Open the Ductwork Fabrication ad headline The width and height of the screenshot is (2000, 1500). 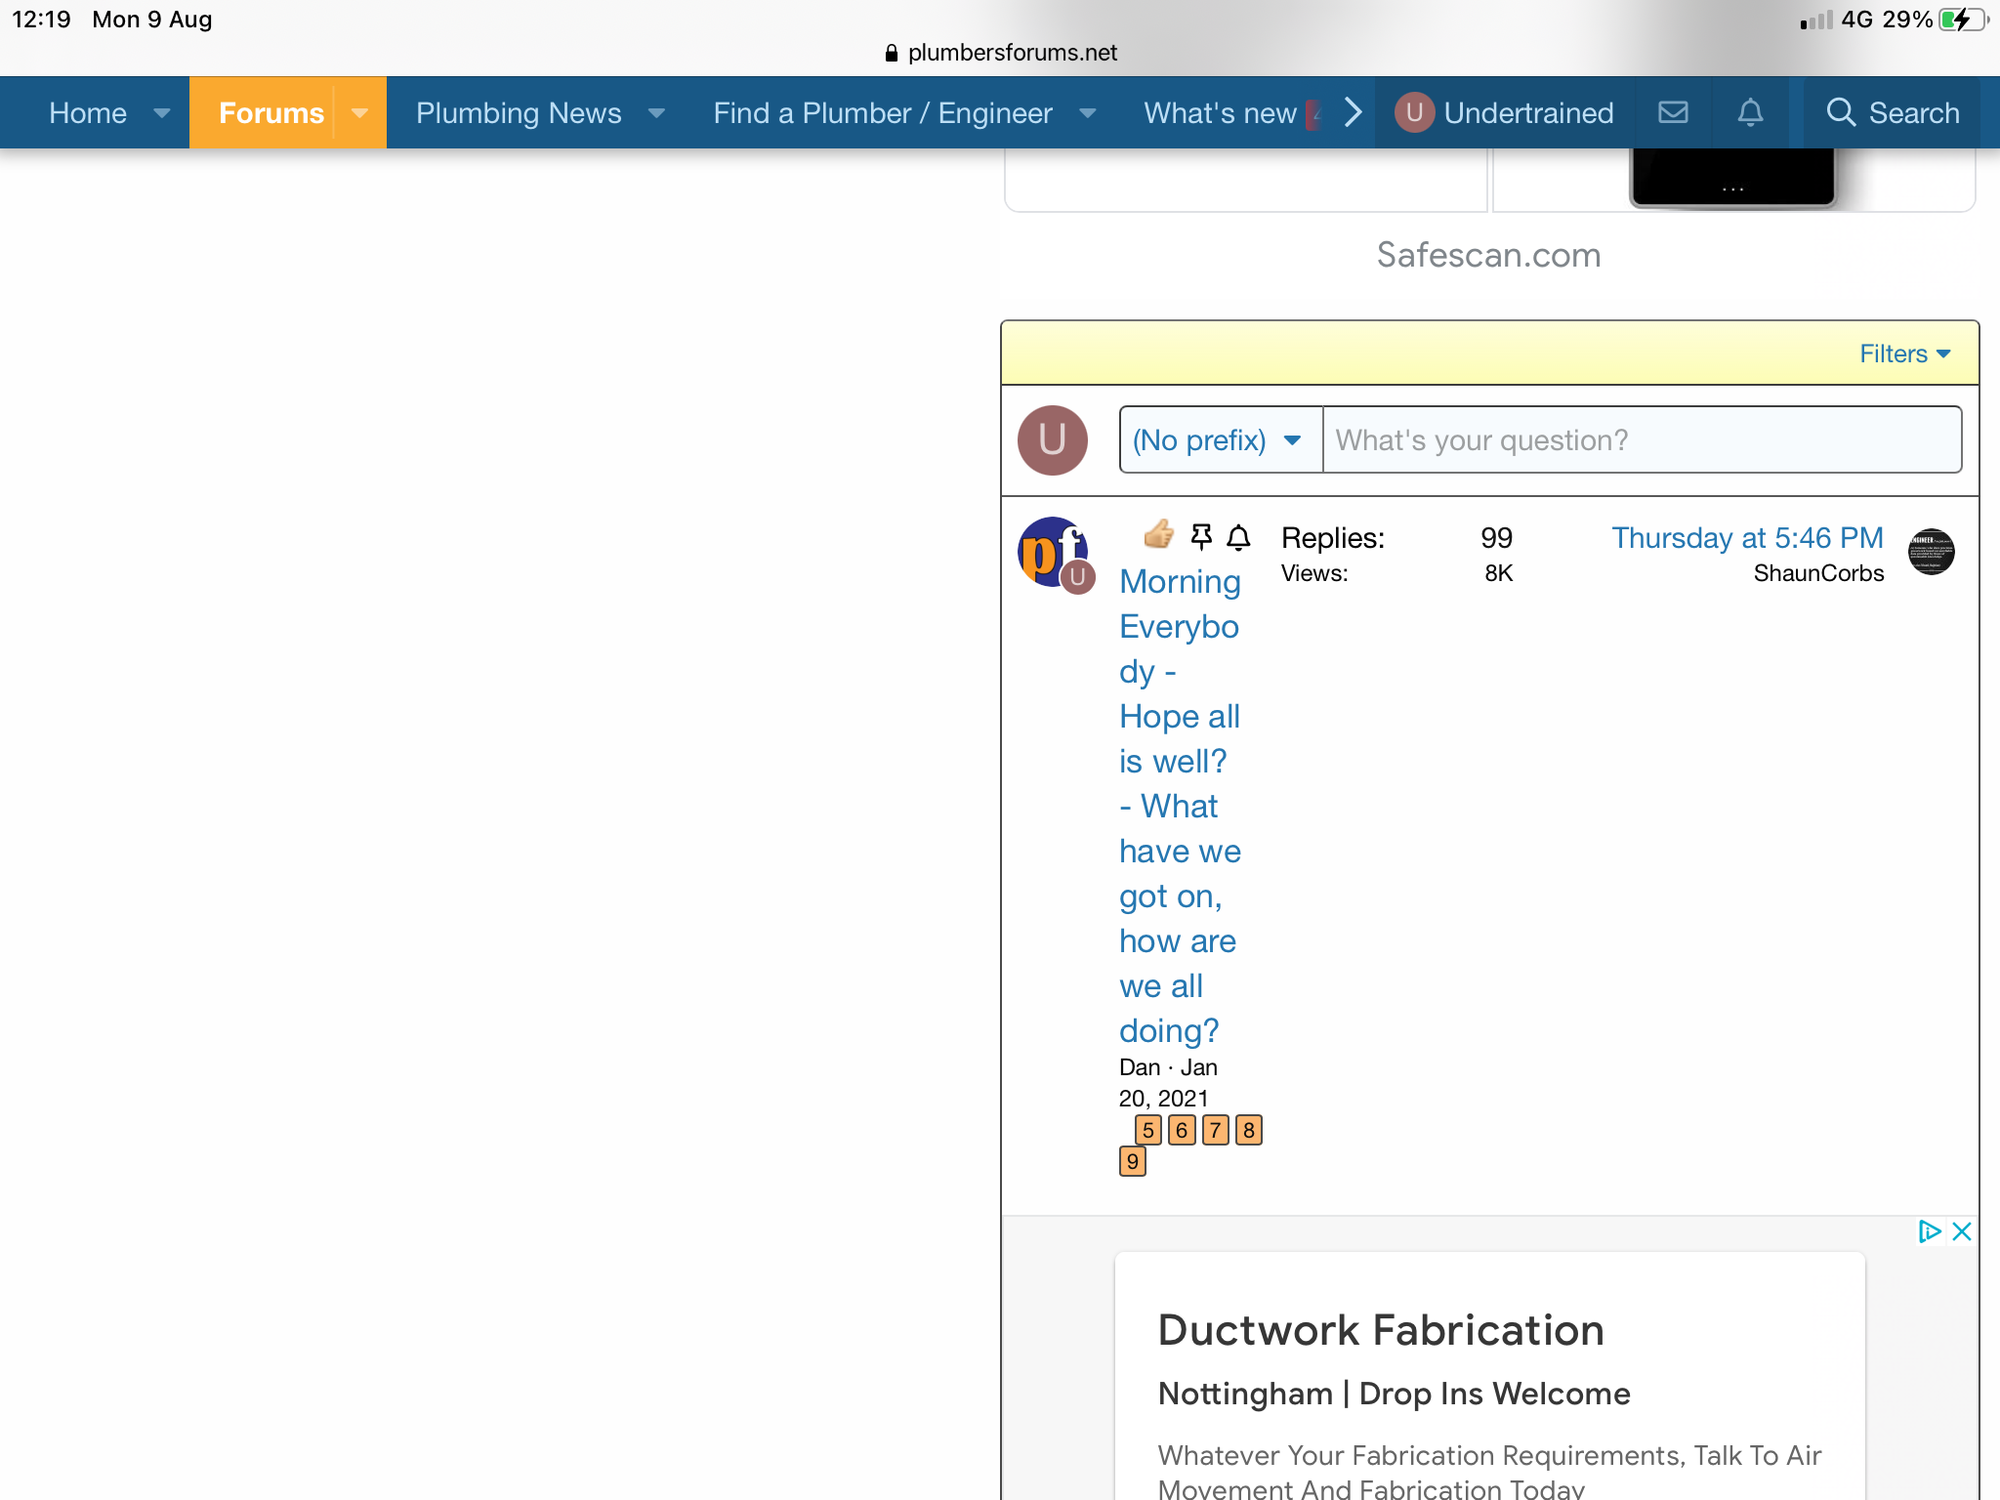(x=1380, y=1330)
